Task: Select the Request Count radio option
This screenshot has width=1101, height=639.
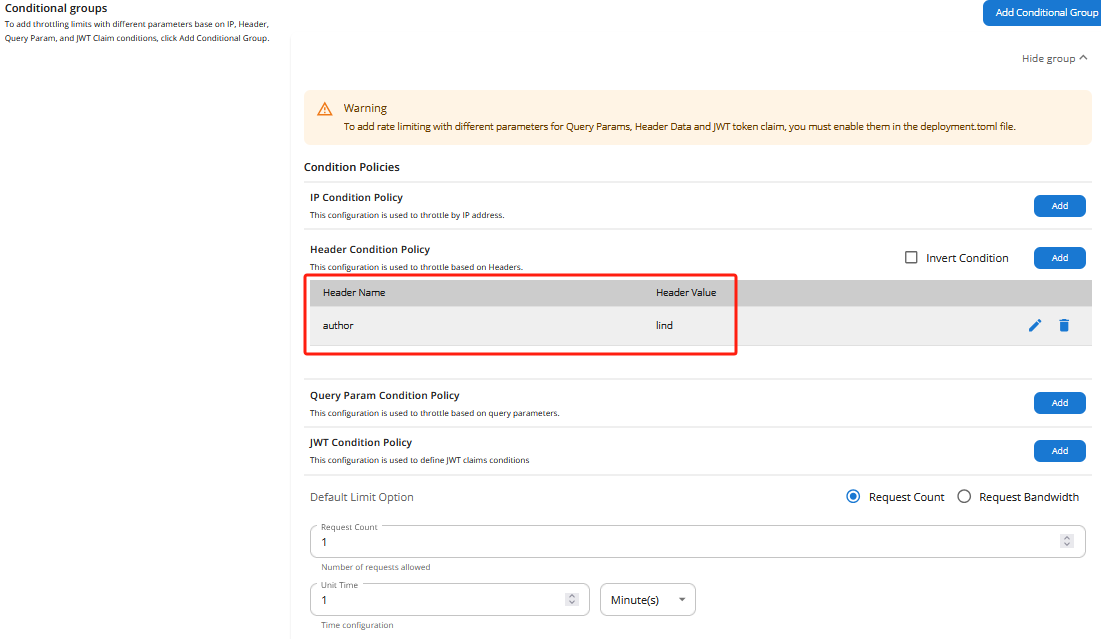Action: pyautogui.click(x=853, y=497)
